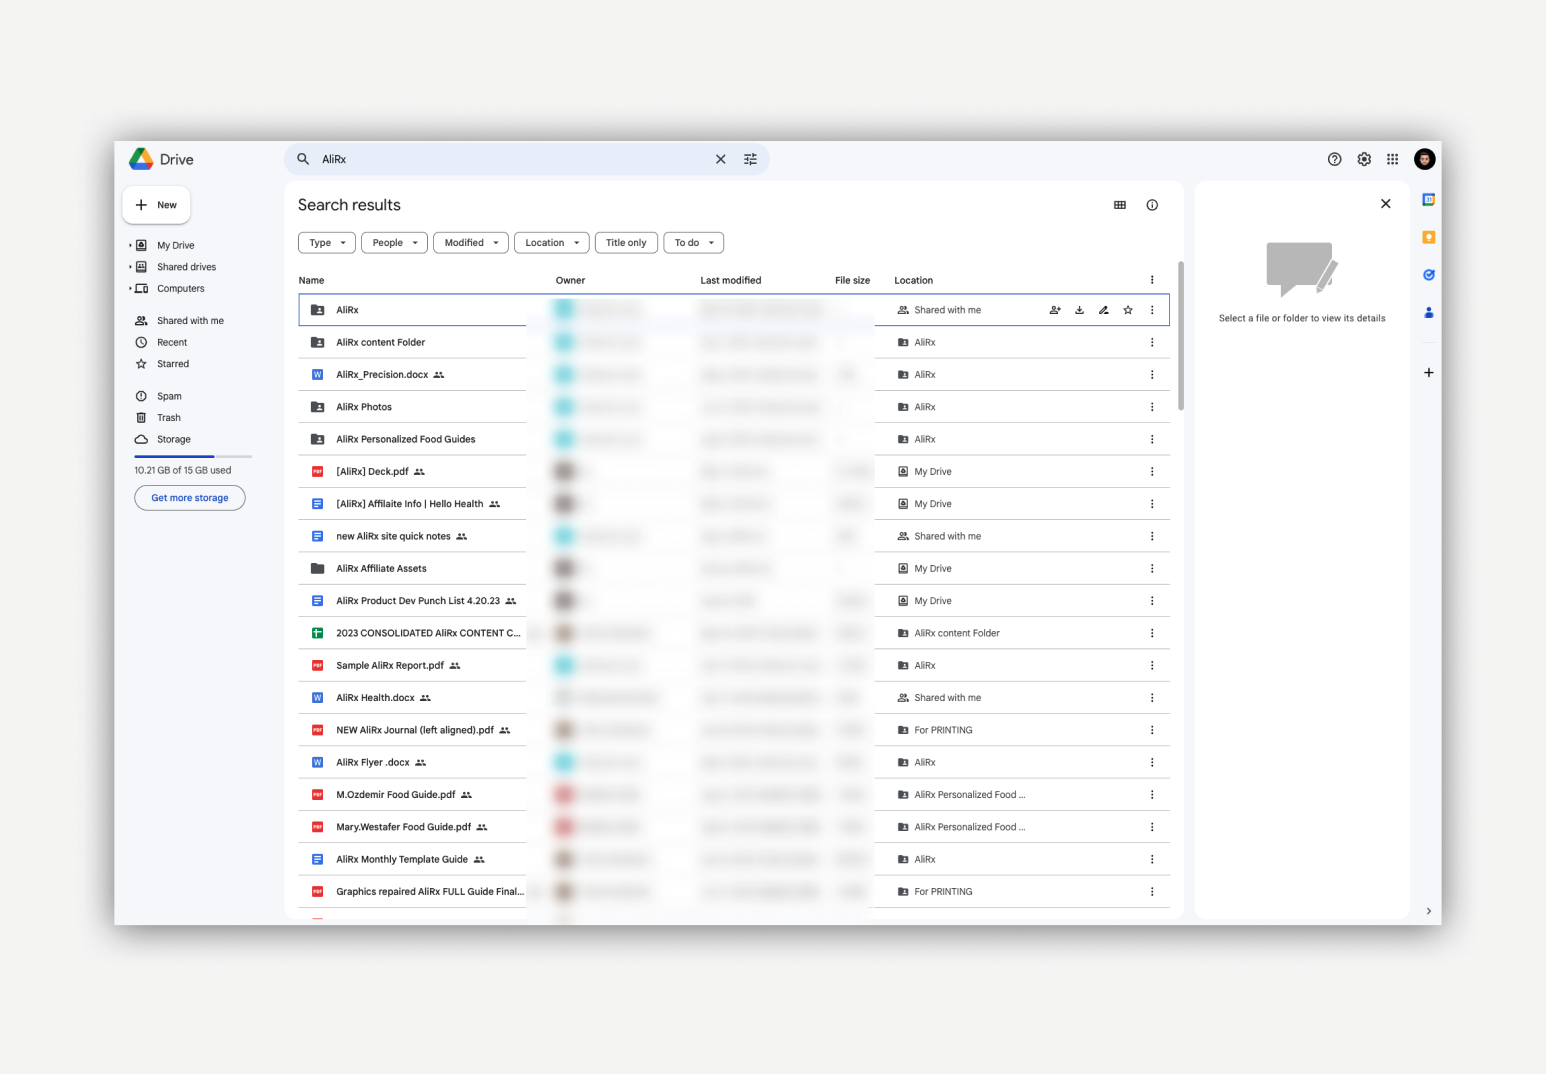Image resolution: width=1546 pixels, height=1074 pixels.
Task: Click the New button
Action: [x=156, y=205]
